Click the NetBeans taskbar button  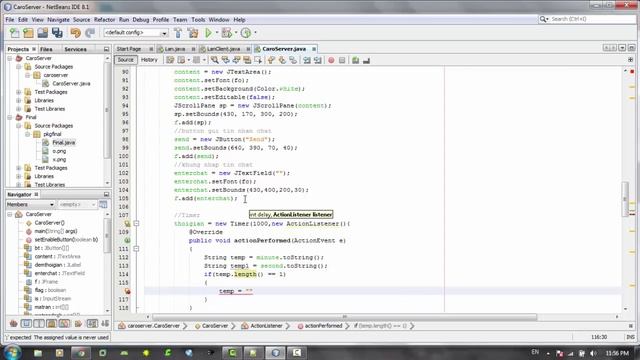(276, 353)
